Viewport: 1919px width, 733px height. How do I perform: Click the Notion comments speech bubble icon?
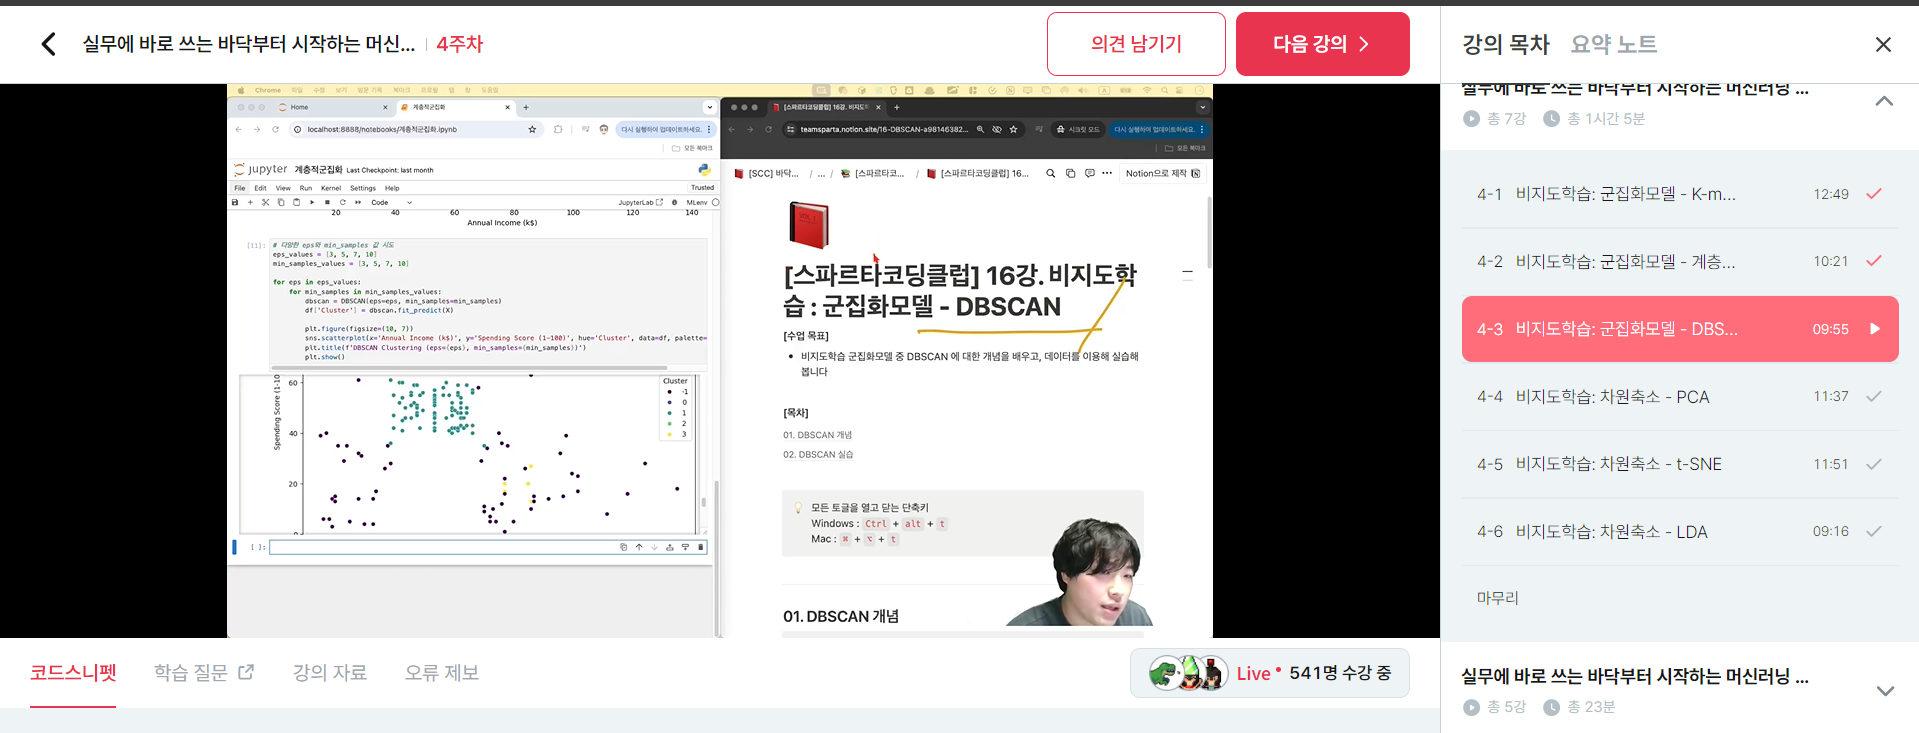[x=1089, y=173]
